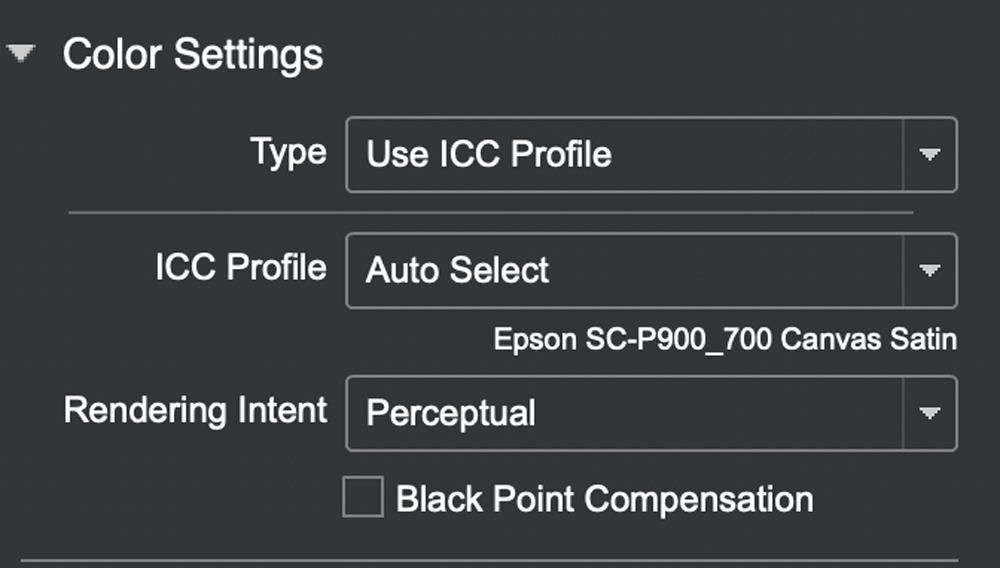Image resolution: width=1000 pixels, height=568 pixels.
Task: Click the ICC Profile field label
Action: click(x=241, y=268)
